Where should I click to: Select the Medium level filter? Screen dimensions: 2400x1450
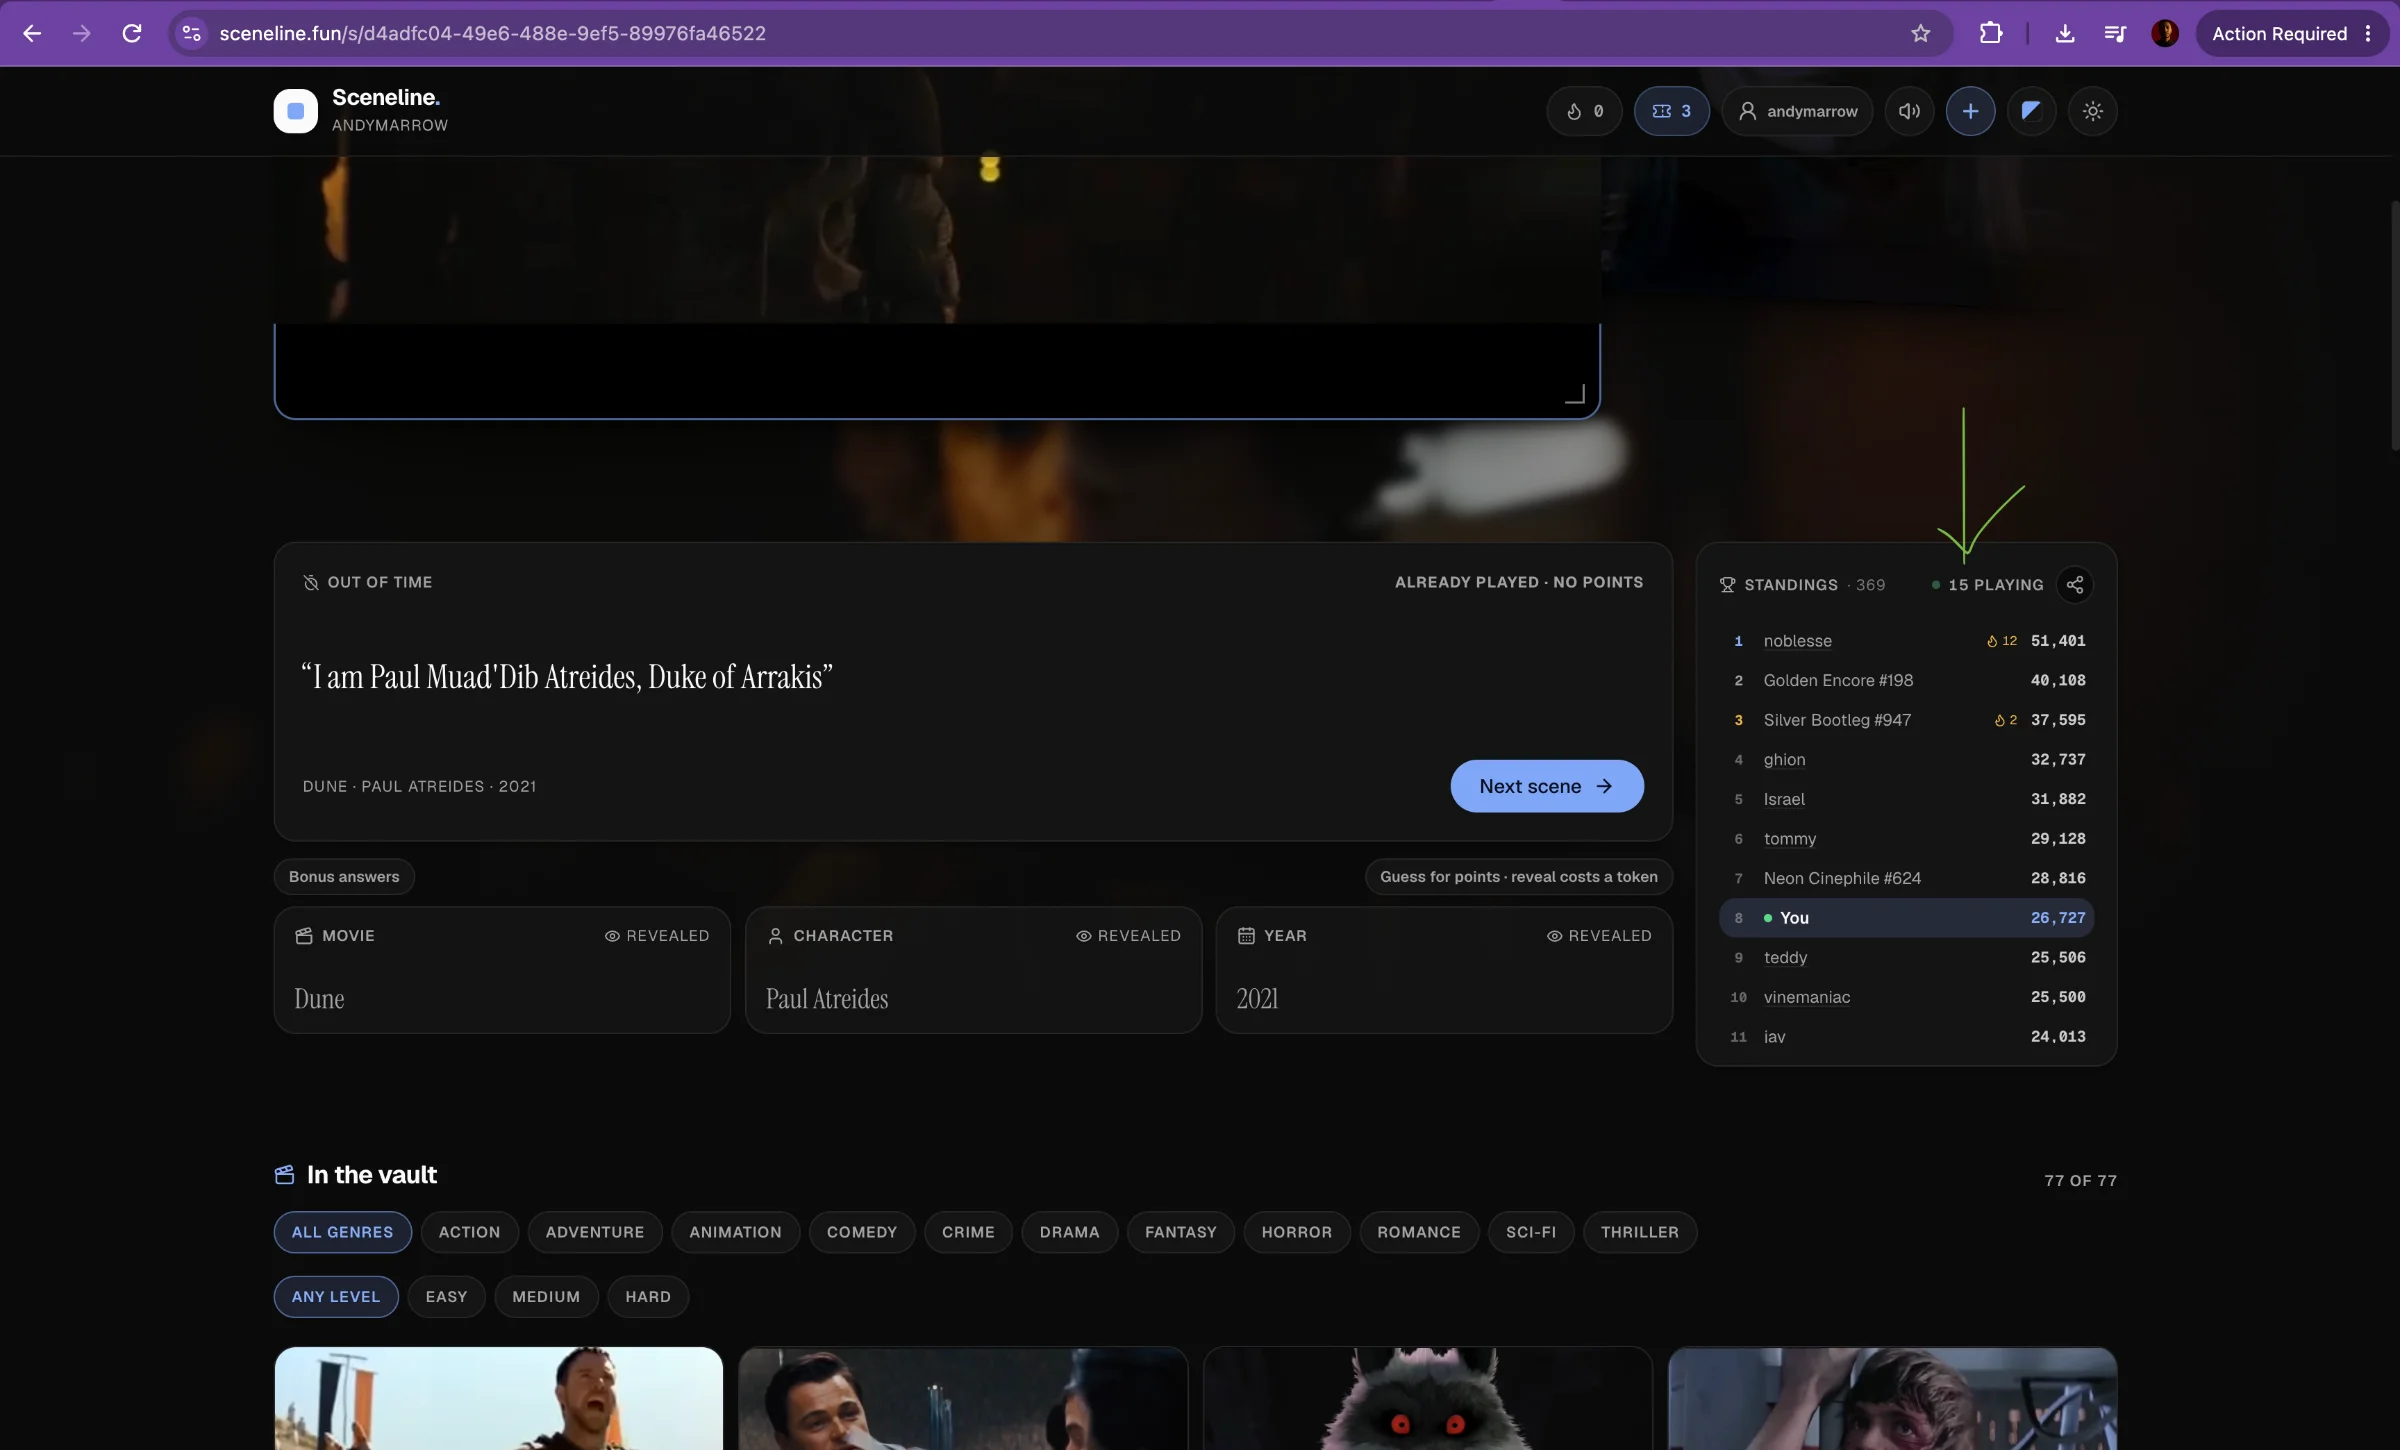point(546,1297)
